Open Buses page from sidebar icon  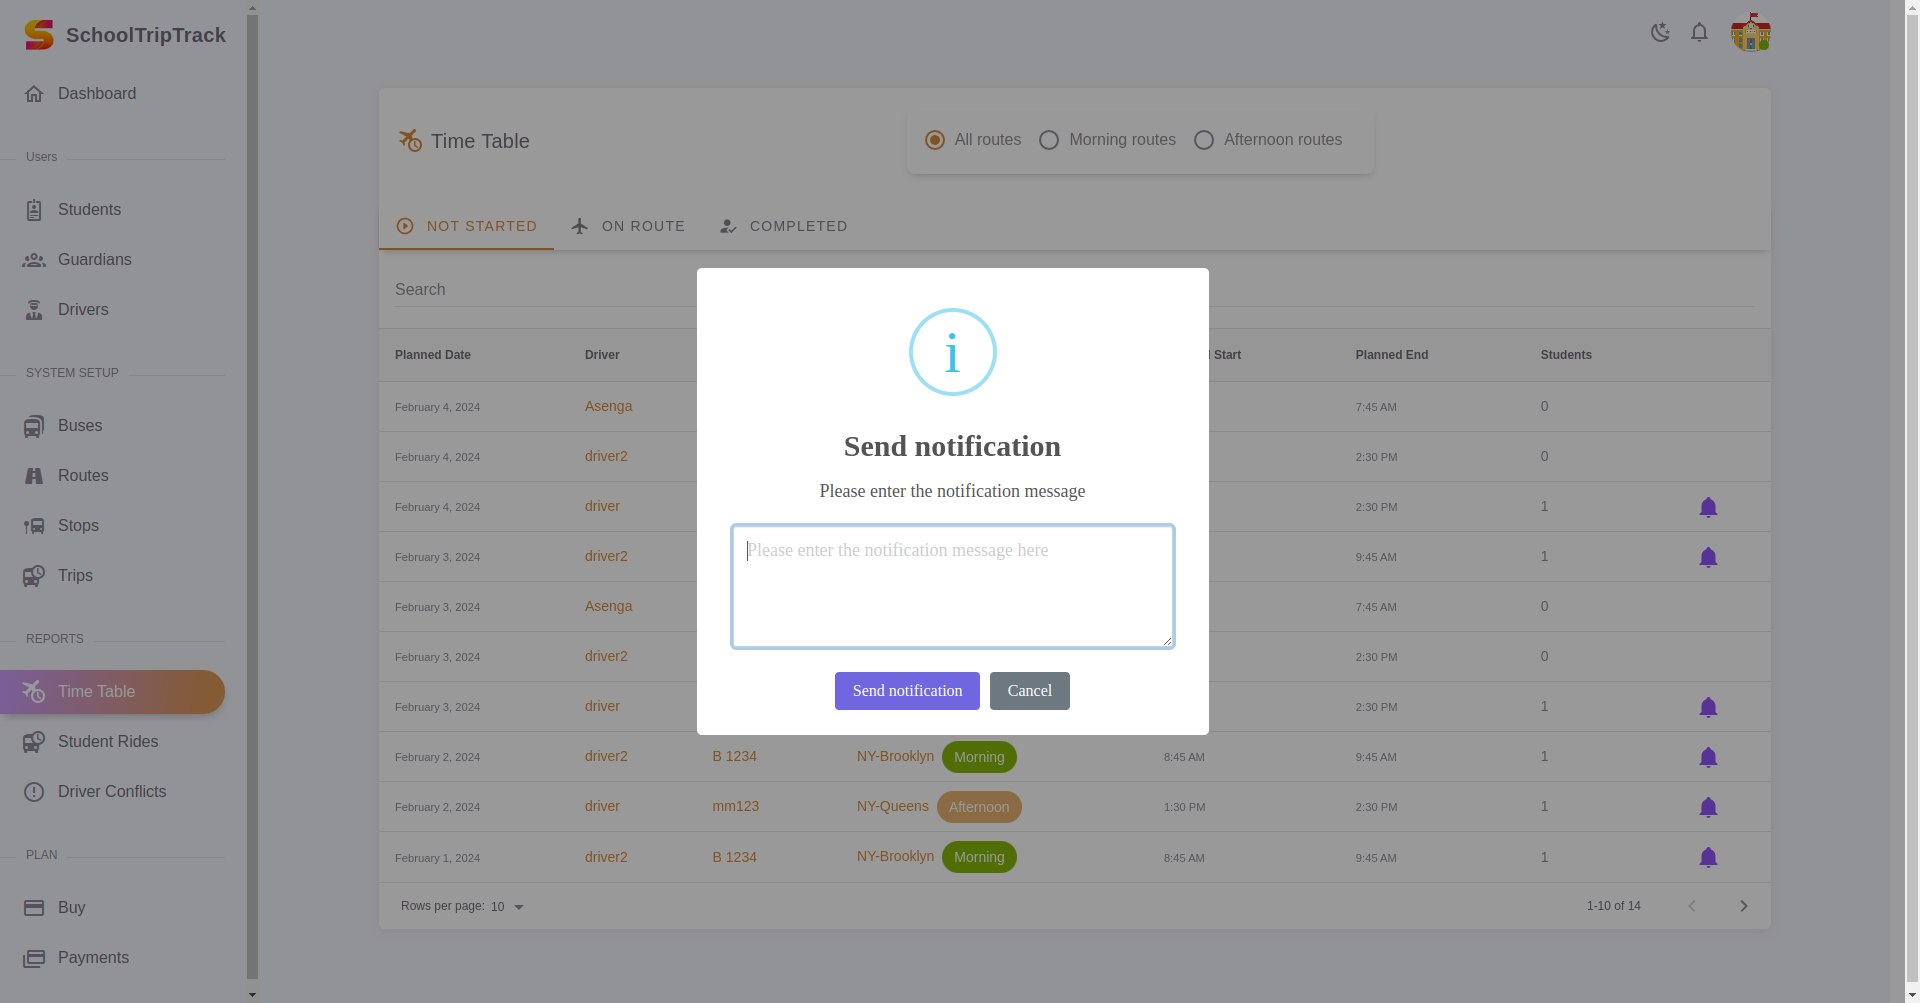coord(34,426)
